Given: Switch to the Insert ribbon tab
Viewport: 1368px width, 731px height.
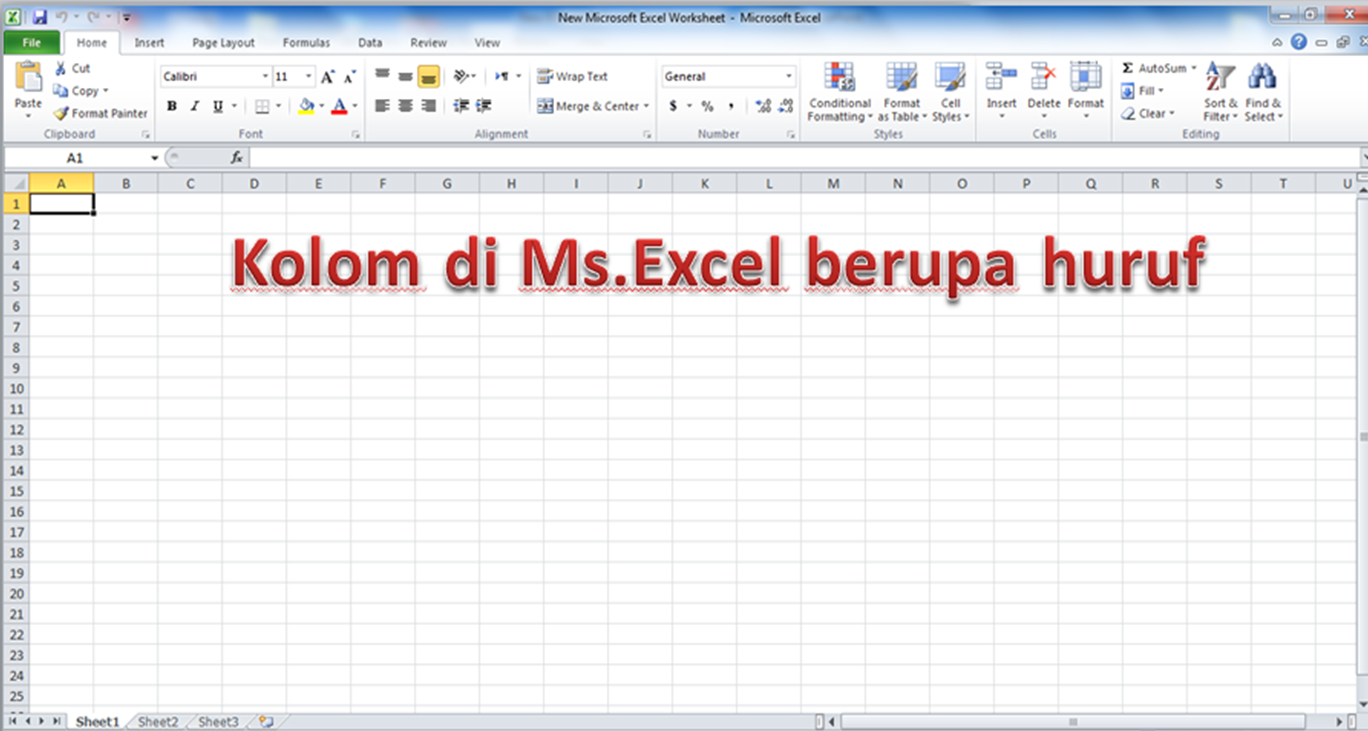Looking at the screenshot, I should 150,43.
